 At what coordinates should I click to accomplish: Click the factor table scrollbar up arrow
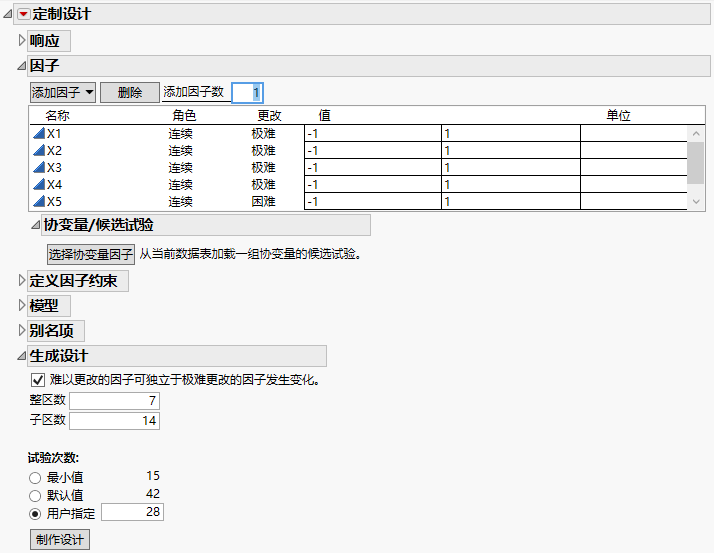[696, 134]
